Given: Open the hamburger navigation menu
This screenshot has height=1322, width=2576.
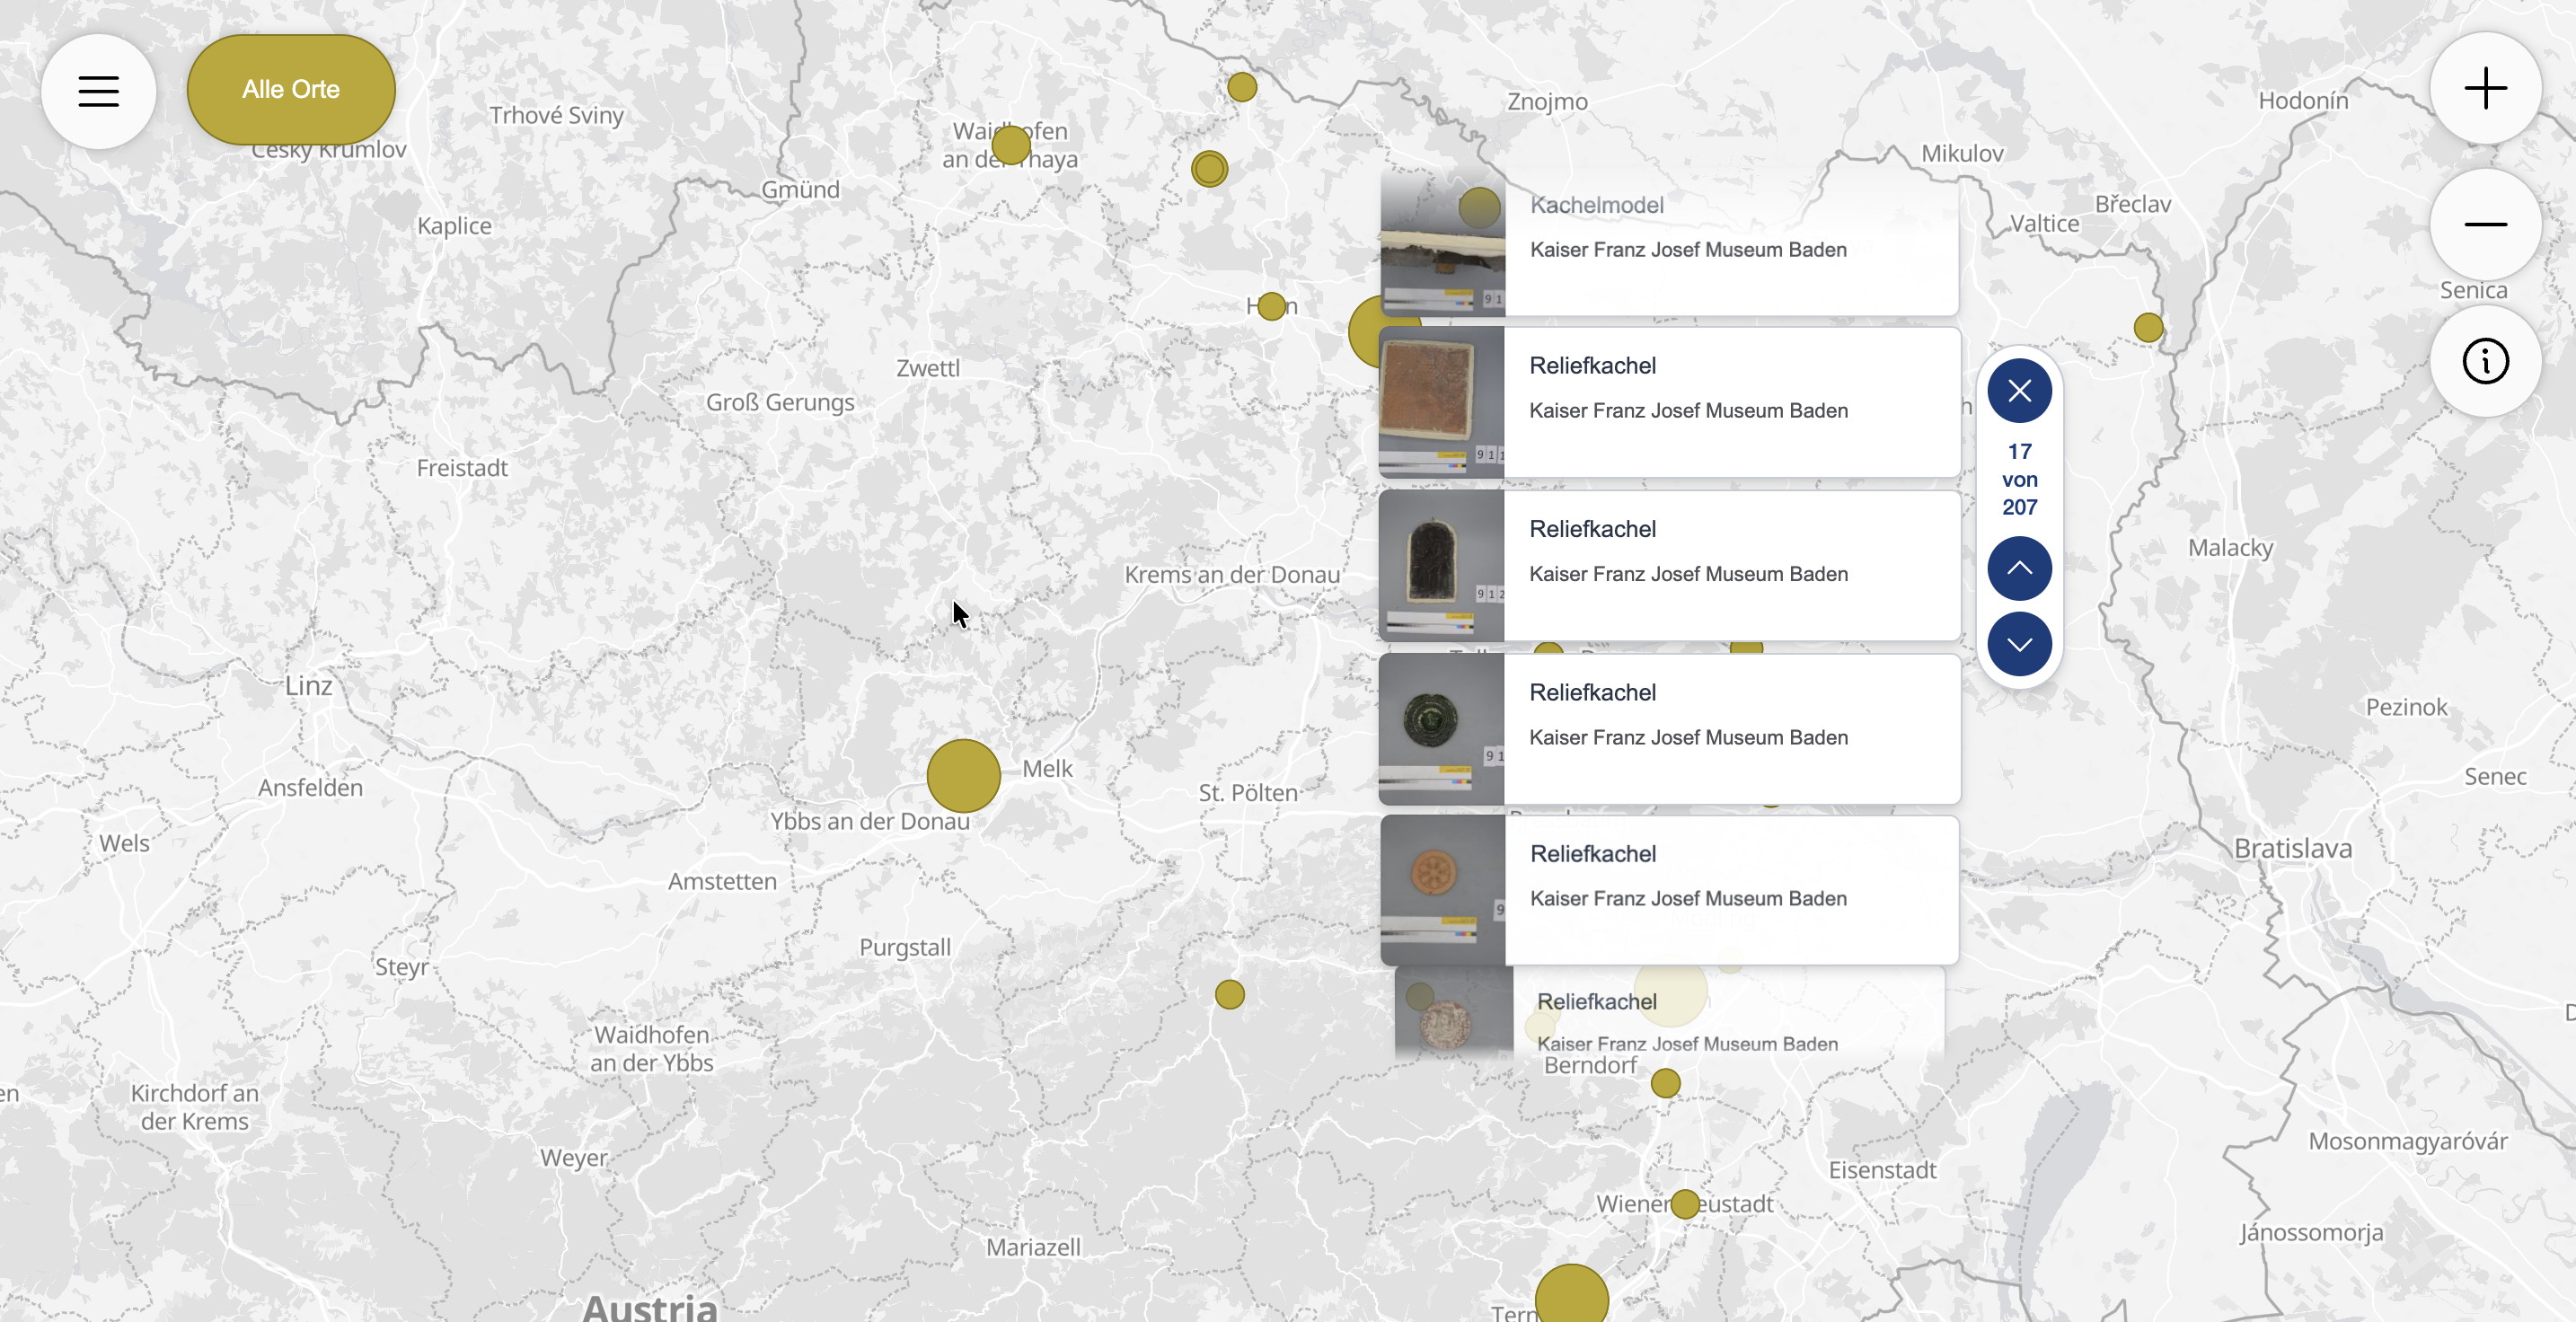Looking at the screenshot, I should pos(98,90).
